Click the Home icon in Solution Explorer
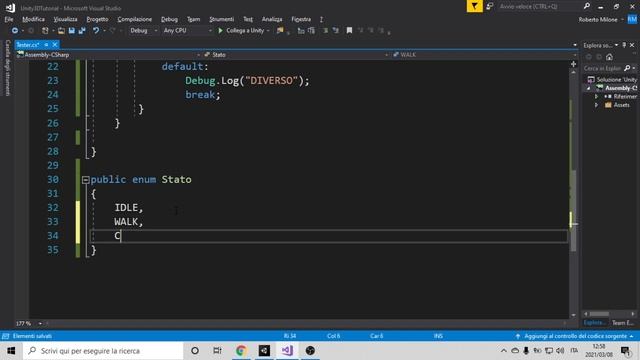 coord(609,57)
